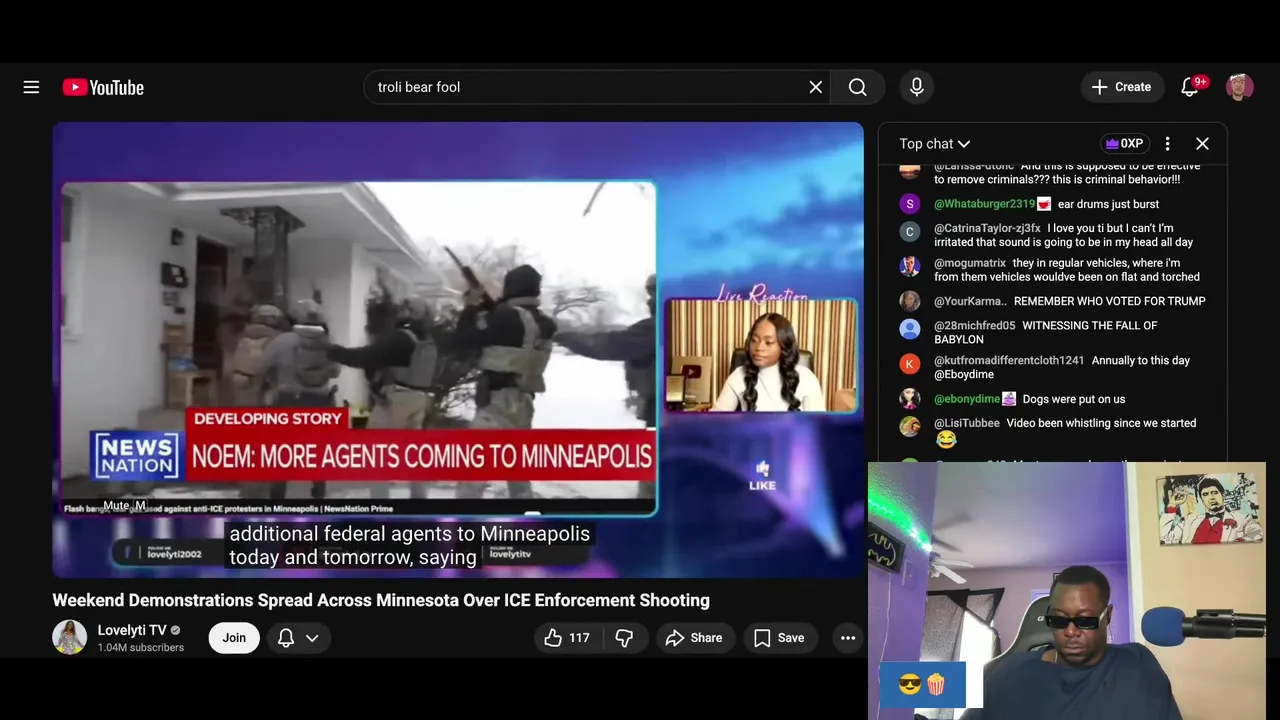Run search with the magnifier button
The image size is (1280, 720).
(858, 87)
